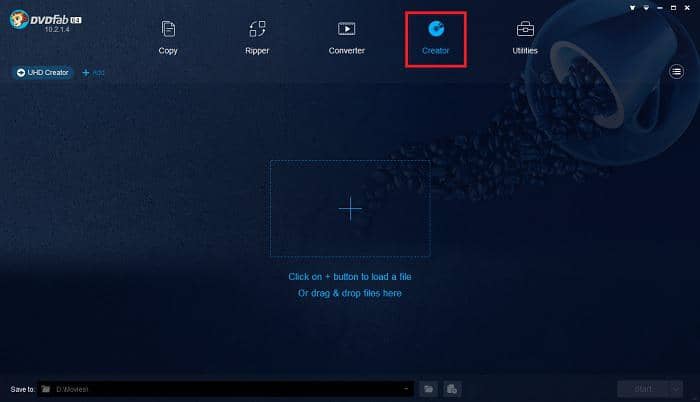This screenshot has width=700, height=402.
Task: Minimize the DVDFab window
Action: pos(660,8)
